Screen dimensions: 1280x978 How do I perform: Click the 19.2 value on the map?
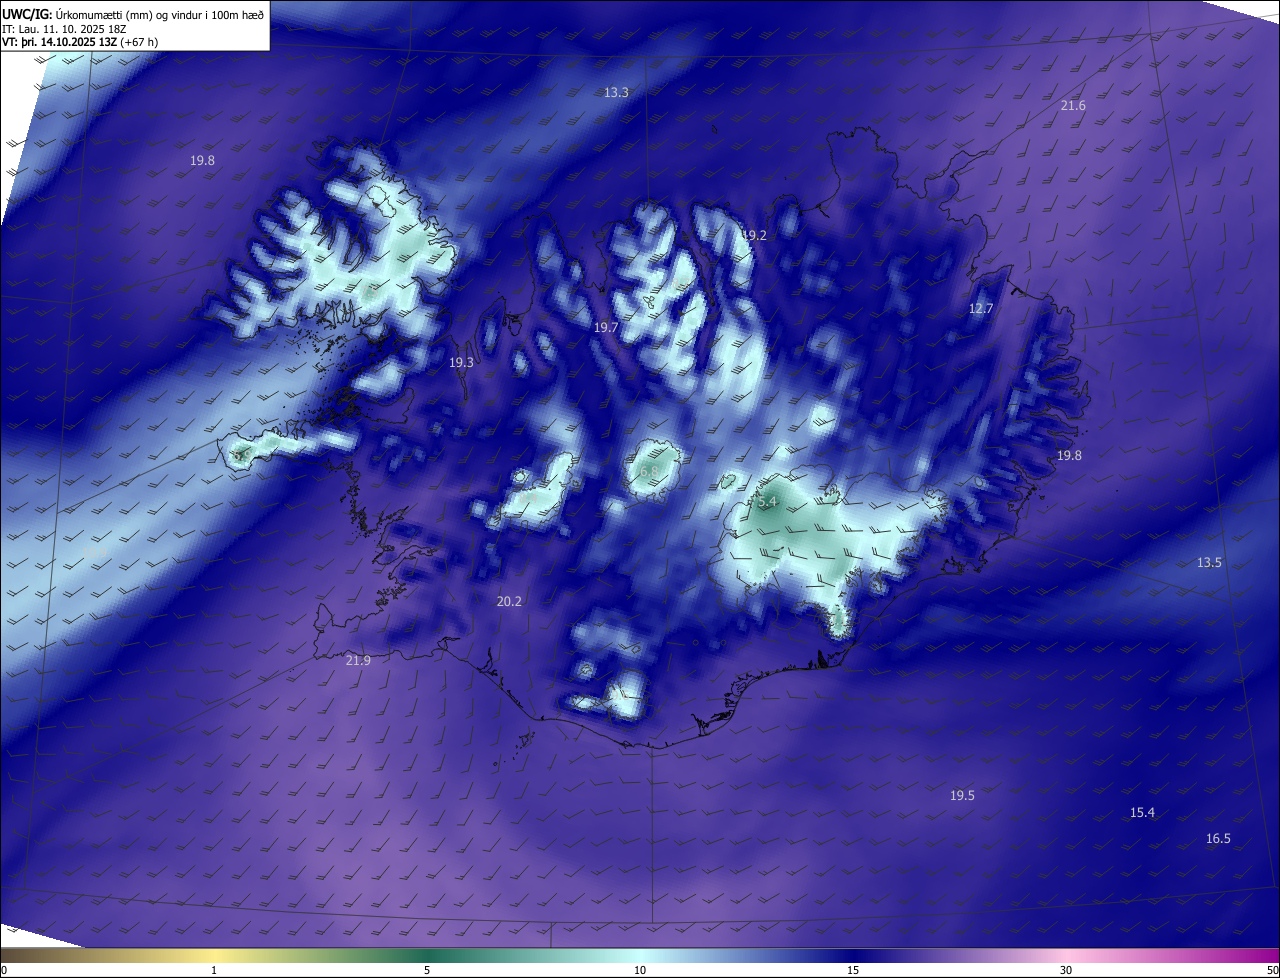click(754, 235)
